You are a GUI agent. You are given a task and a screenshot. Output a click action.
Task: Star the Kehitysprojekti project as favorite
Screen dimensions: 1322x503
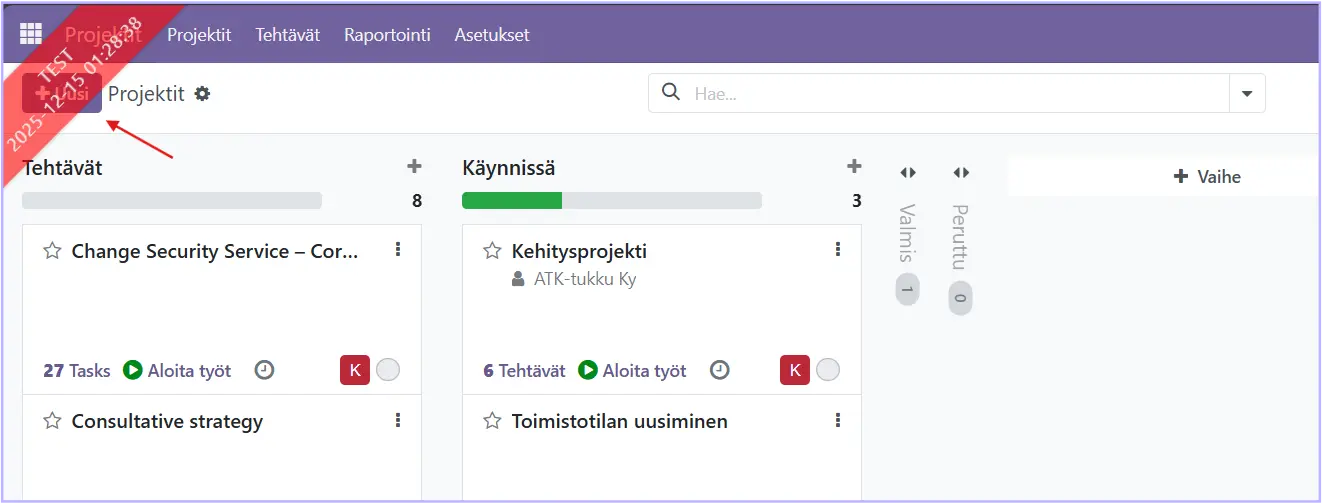tap(492, 251)
